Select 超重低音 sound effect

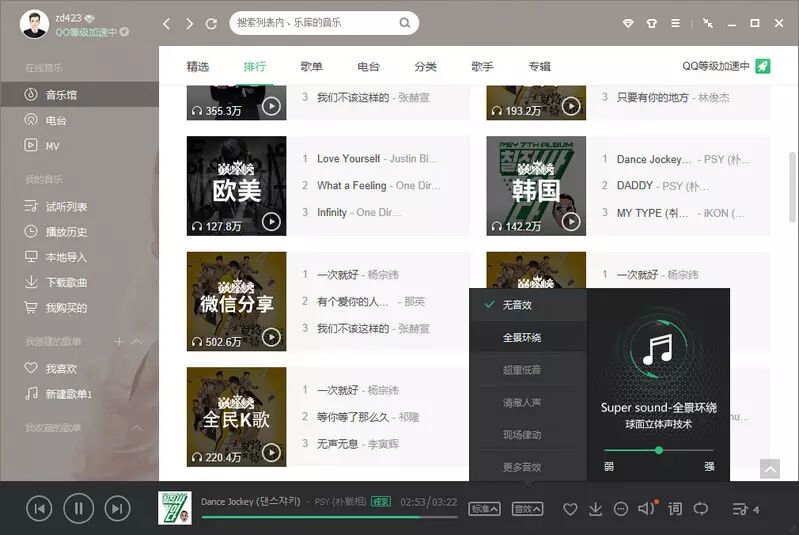click(528, 370)
